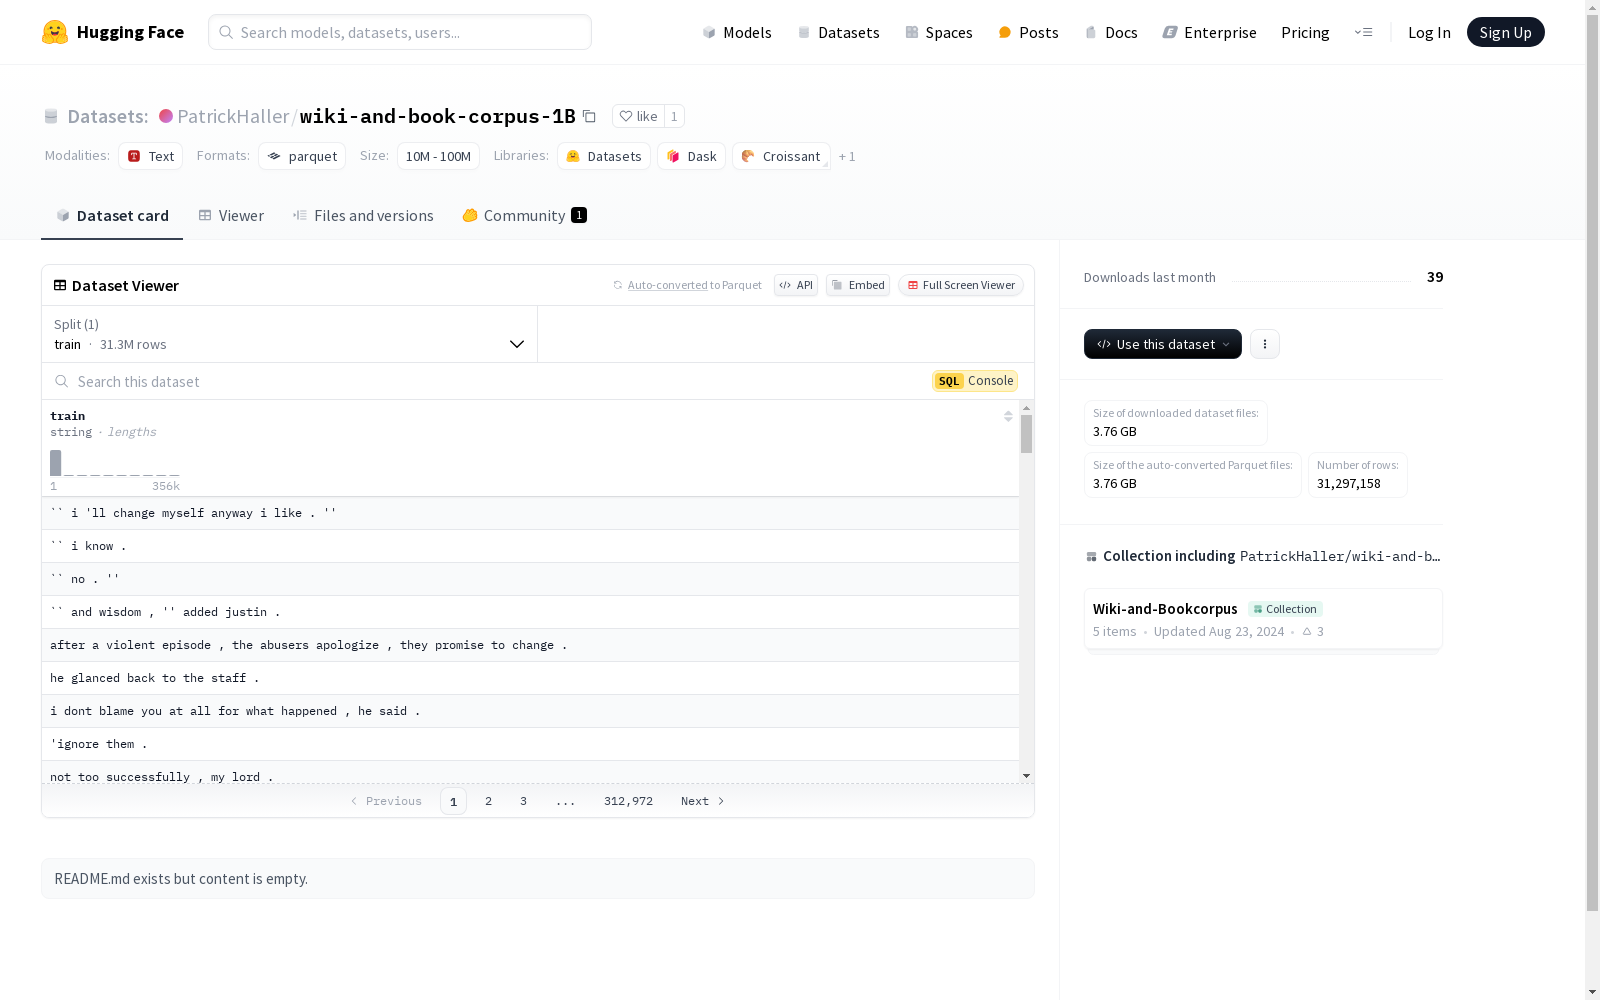This screenshot has width=1600, height=1000.
Task: Go to page 2 of rows
Action: pos(488,801)
